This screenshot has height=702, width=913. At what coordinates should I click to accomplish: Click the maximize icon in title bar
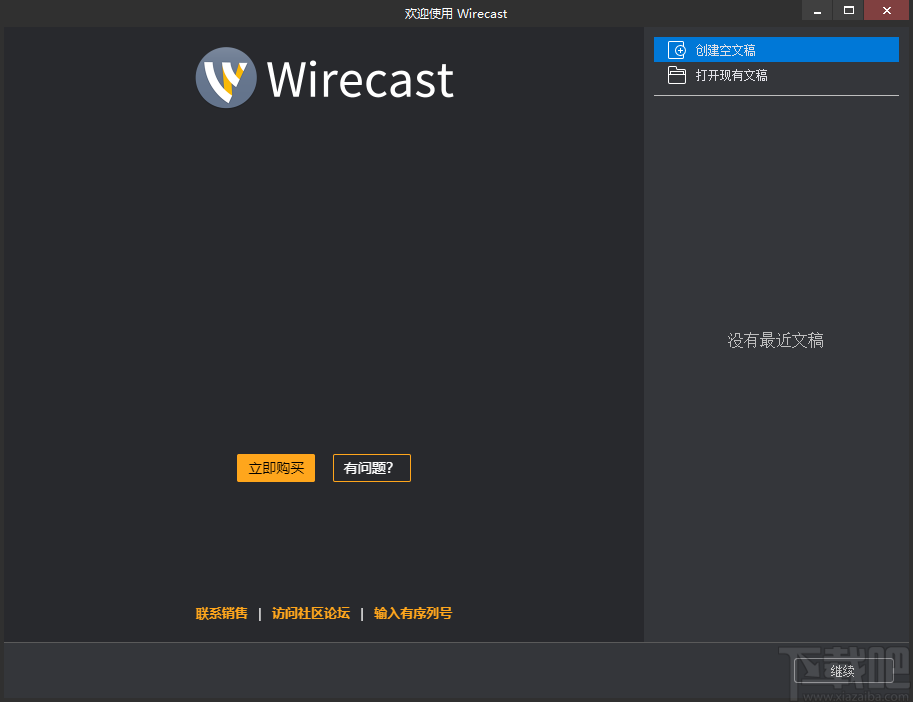tap(852, 10)
